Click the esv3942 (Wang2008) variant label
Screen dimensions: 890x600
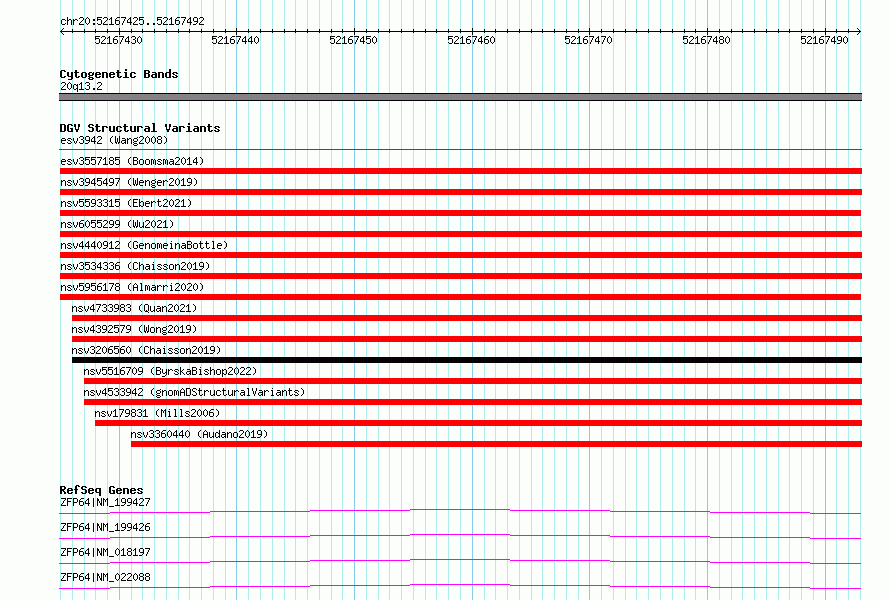coord(114,140)
